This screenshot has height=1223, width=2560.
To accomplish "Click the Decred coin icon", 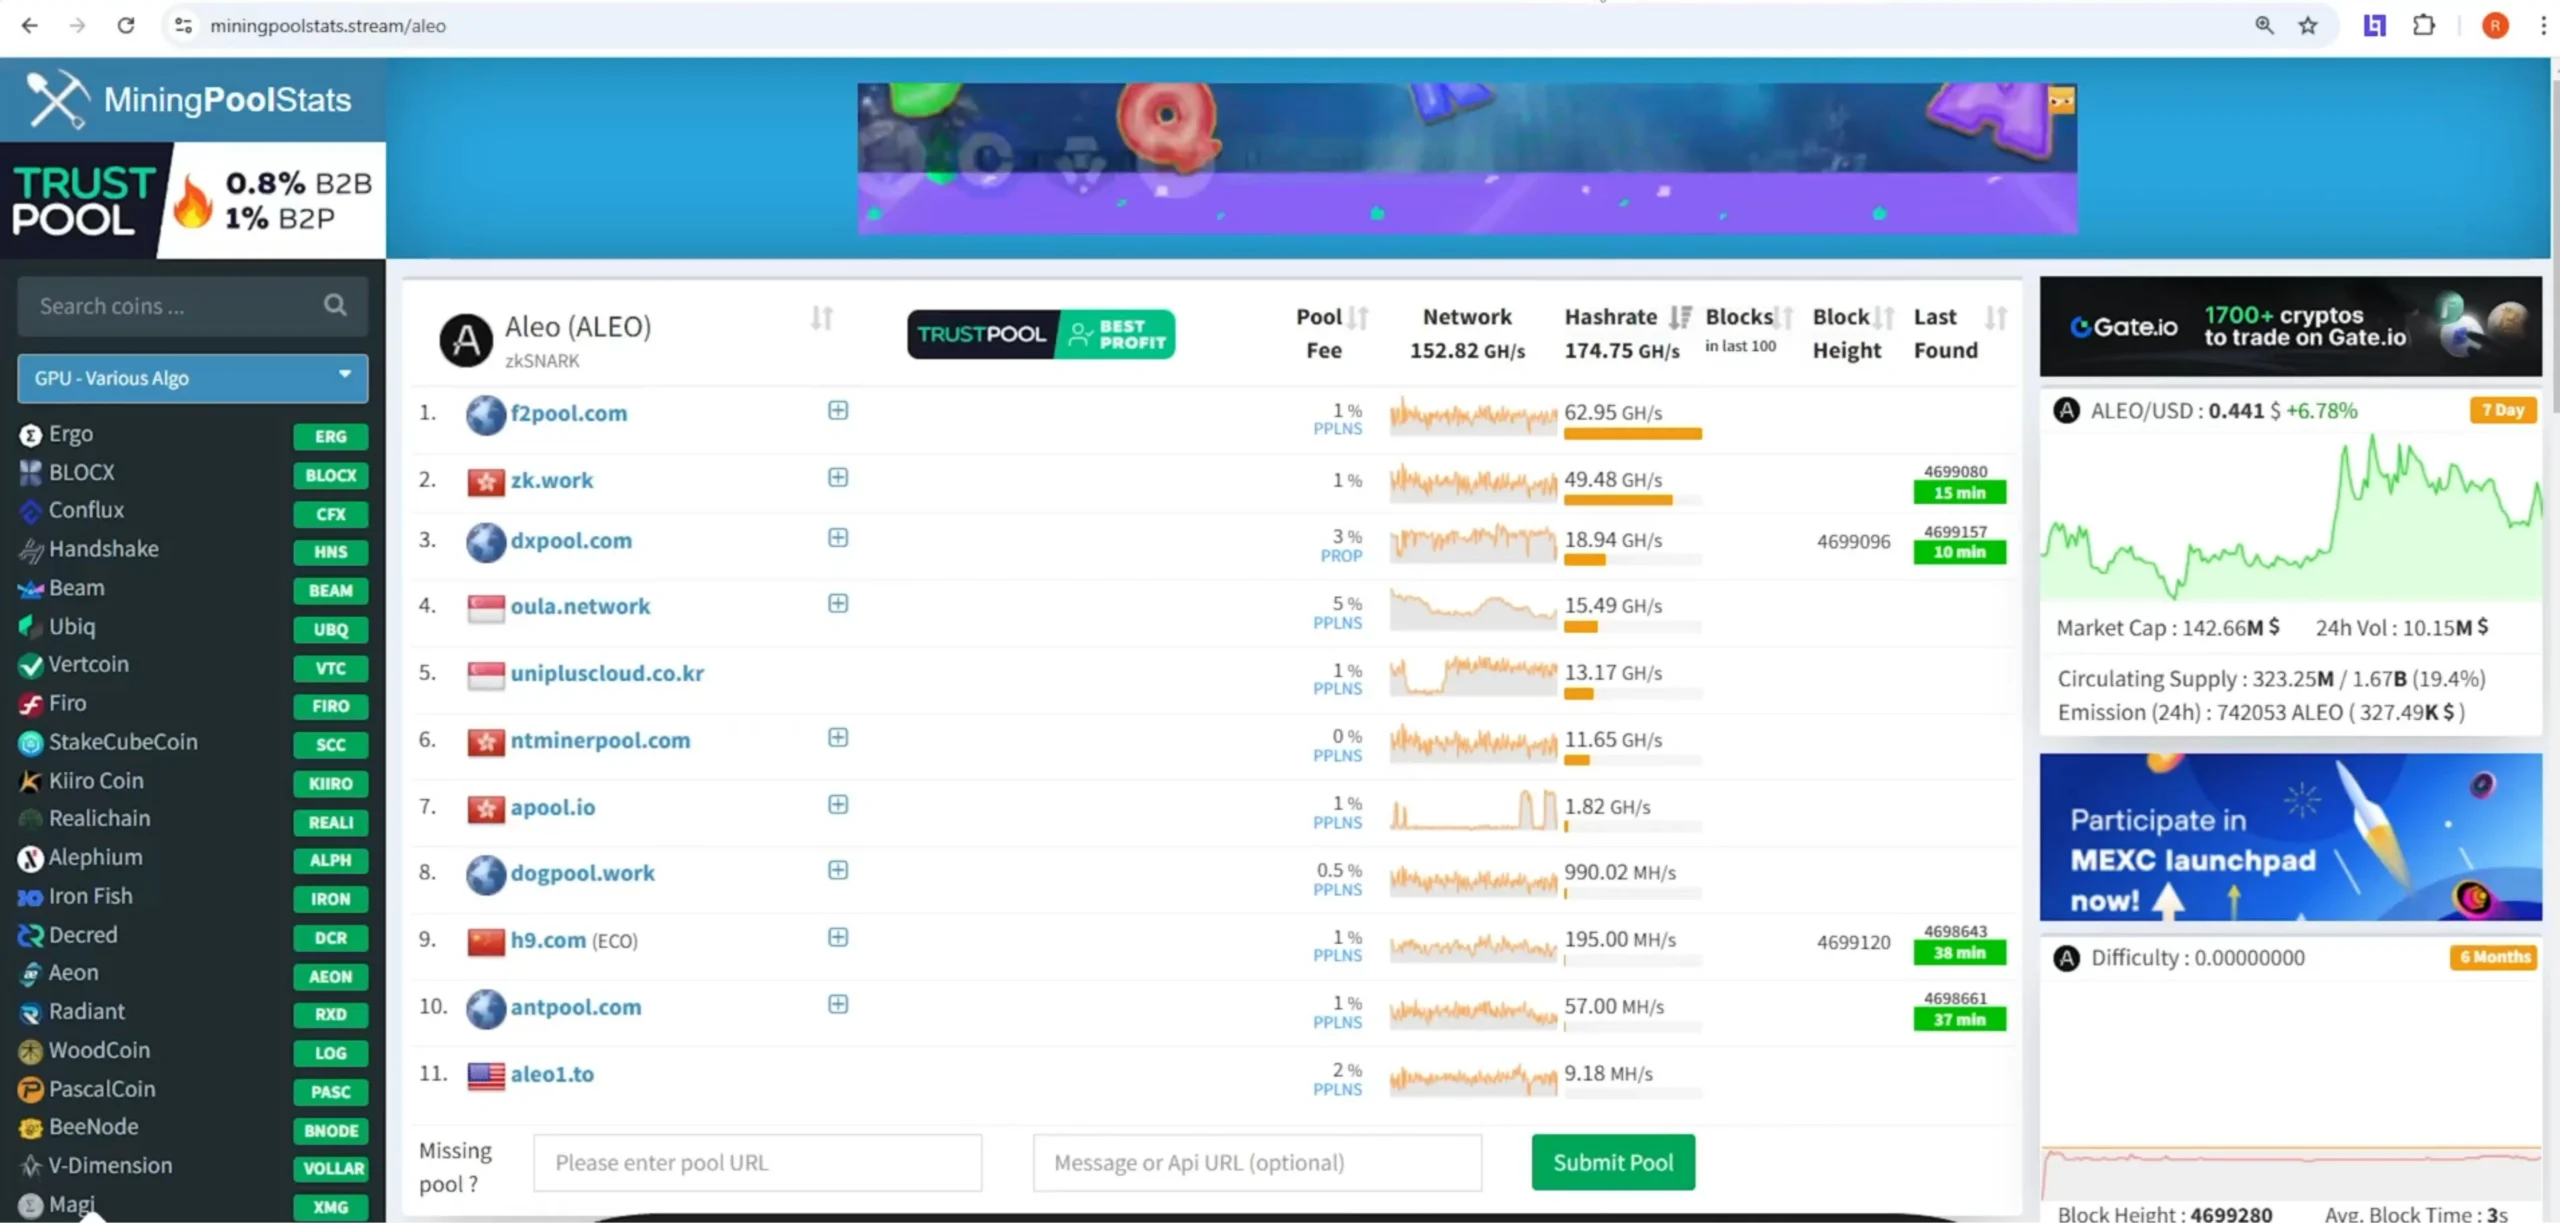I will (31, 935).
